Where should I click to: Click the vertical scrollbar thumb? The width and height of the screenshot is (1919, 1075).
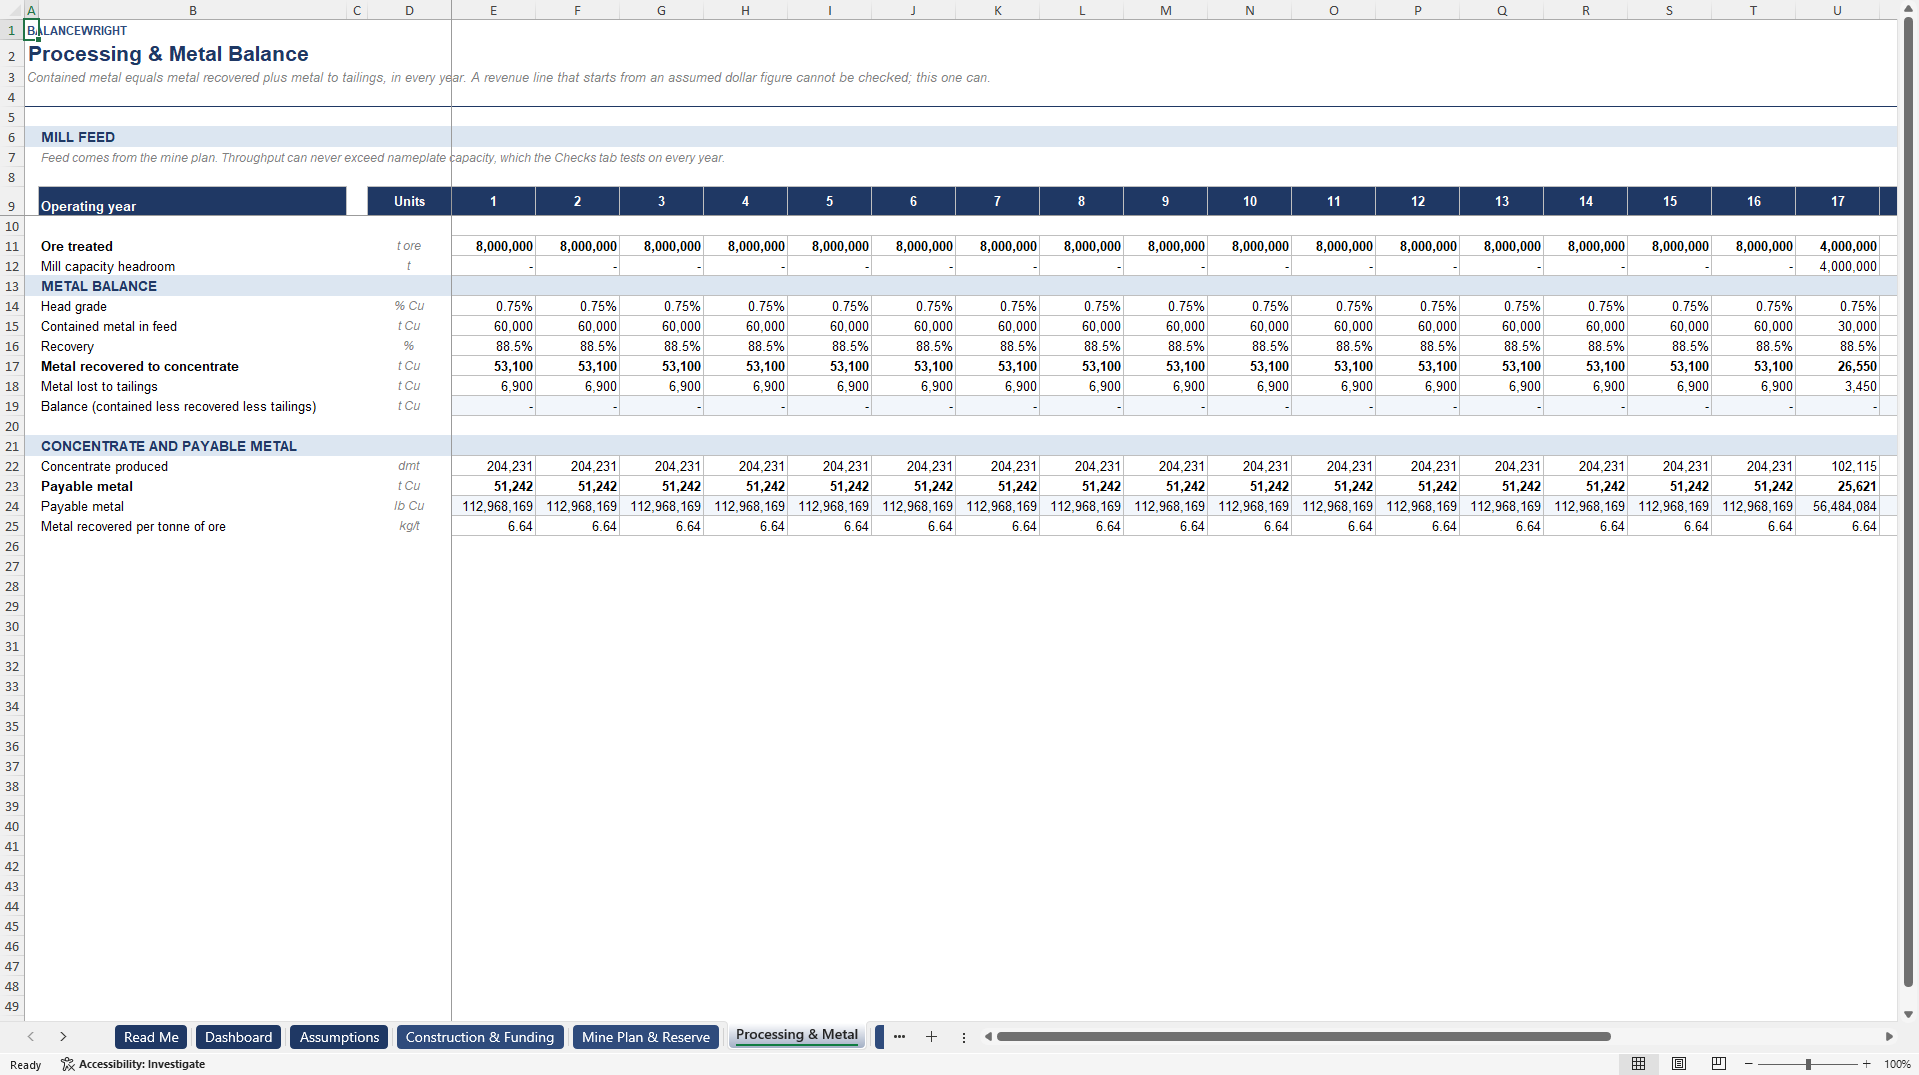[1908, 500]
